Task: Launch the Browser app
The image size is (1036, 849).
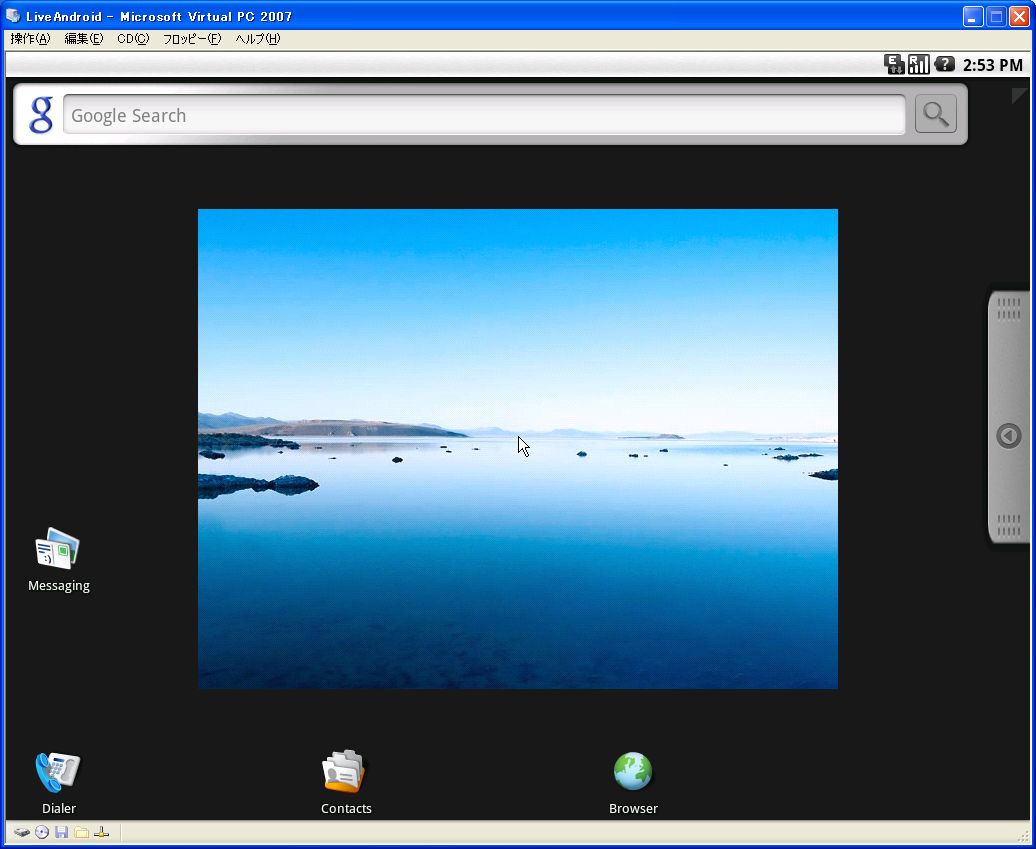Action: 633,783
